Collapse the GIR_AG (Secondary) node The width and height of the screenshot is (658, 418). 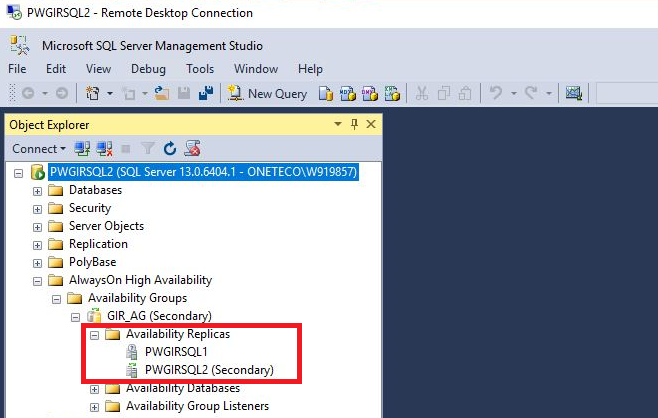point(75,317)
